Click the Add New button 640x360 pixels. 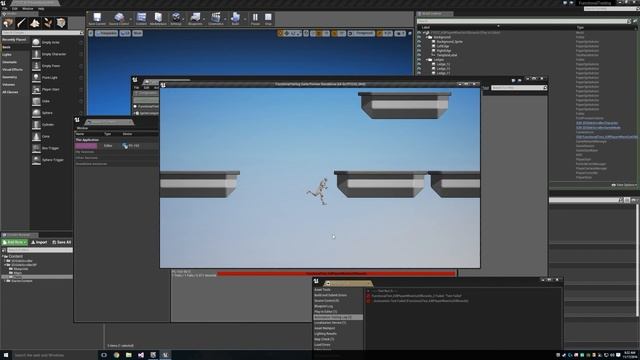(15, 242)
